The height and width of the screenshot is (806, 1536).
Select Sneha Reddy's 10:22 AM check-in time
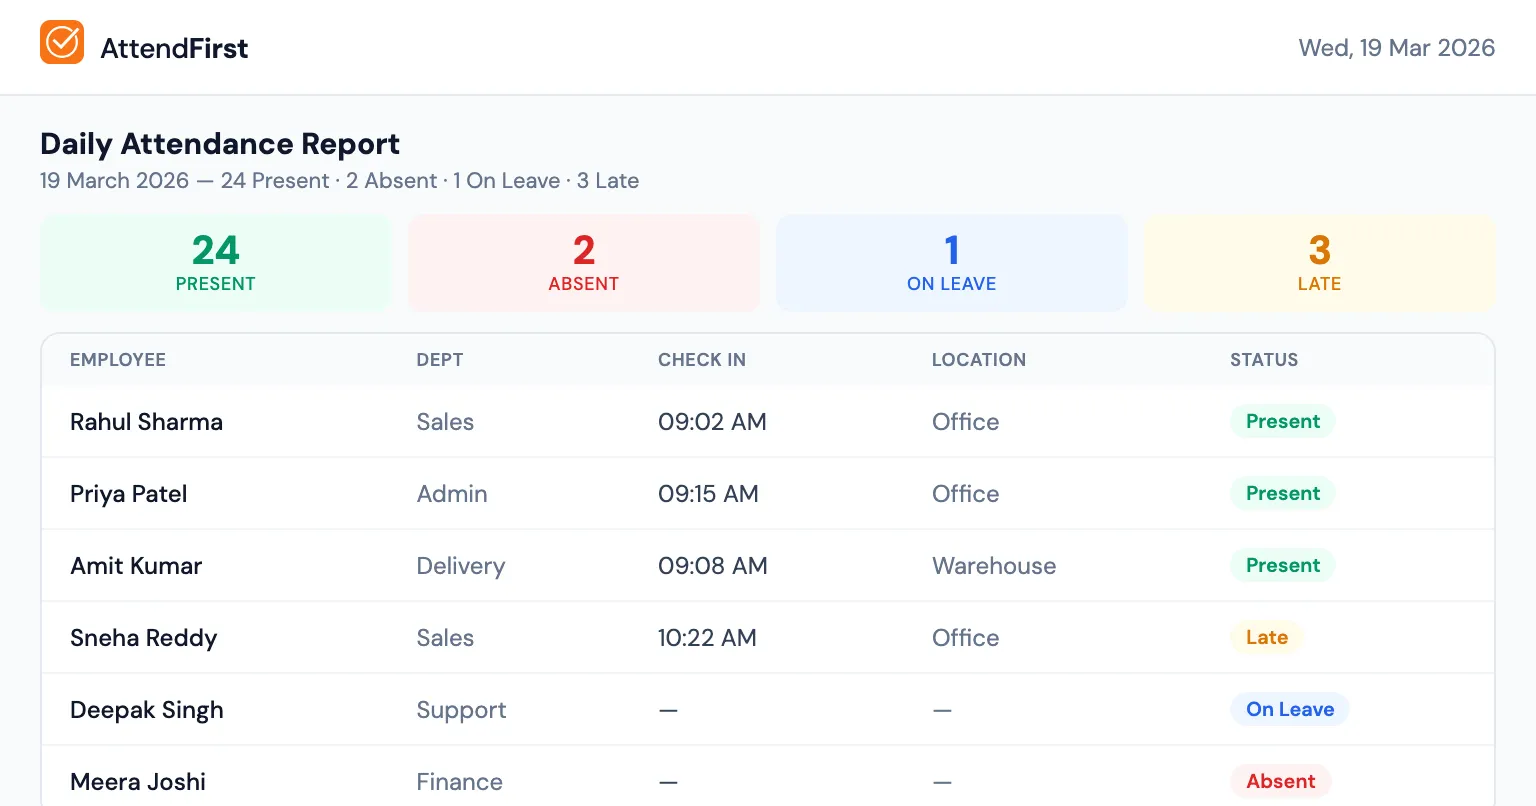click(708, 637)
